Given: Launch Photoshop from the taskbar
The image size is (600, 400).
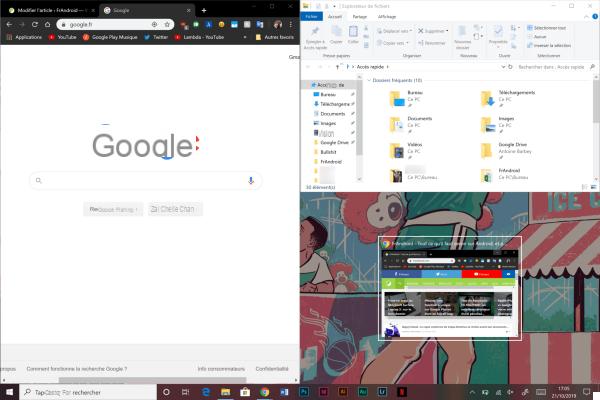Looking at the screenshot, I should click(x=304, y=392).
